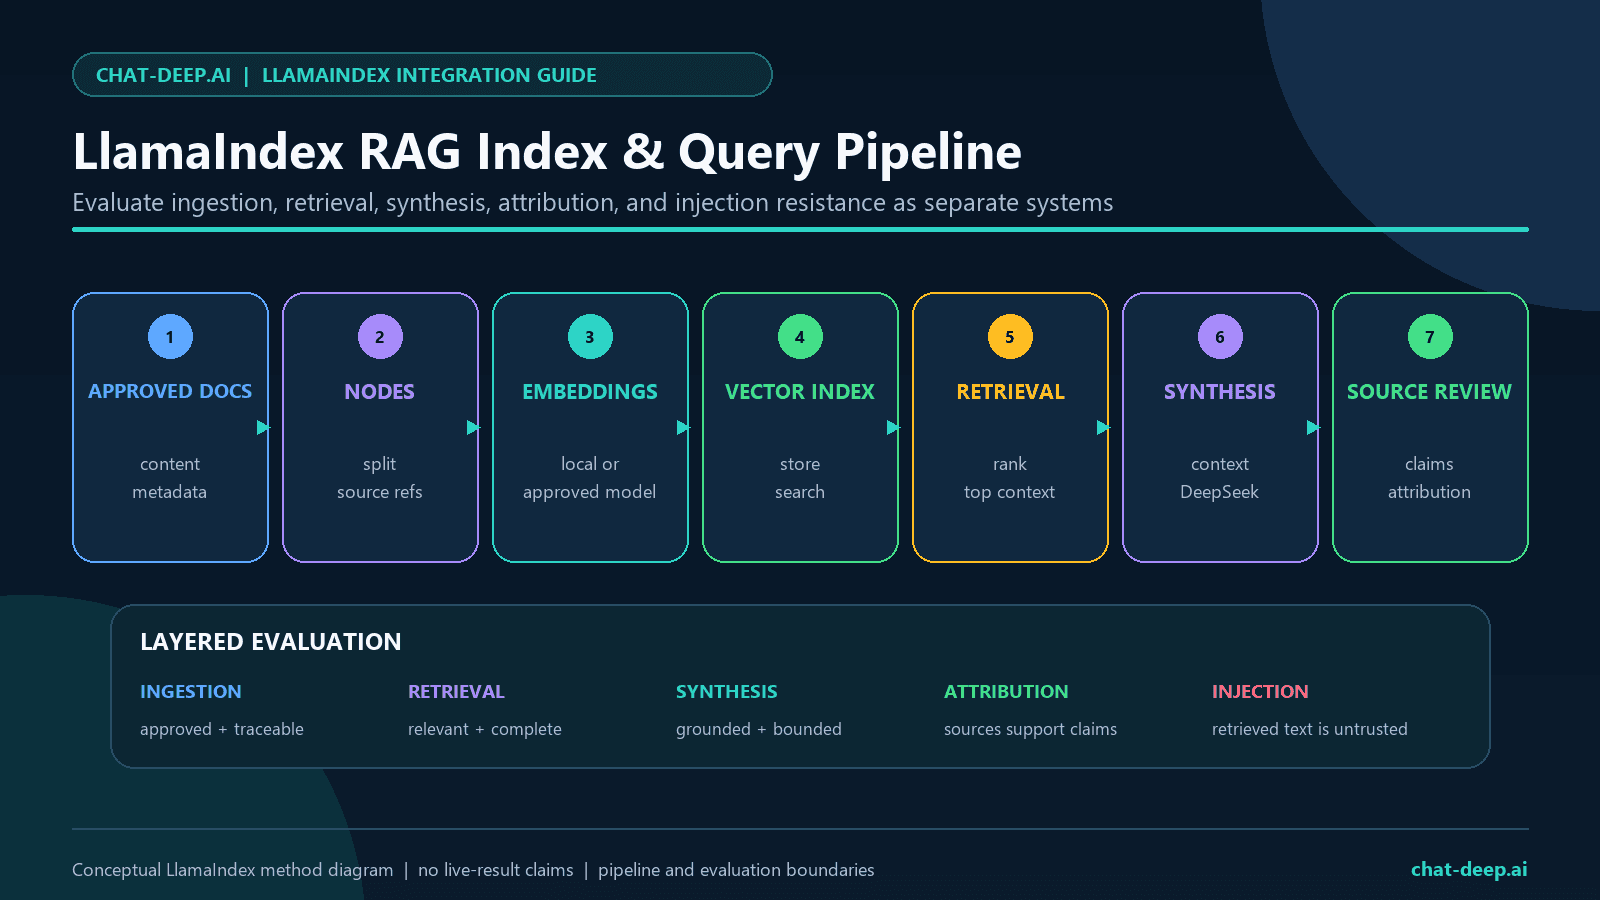
Task: Click the 'split source refs' description
Action: click(x=380, y=478)
